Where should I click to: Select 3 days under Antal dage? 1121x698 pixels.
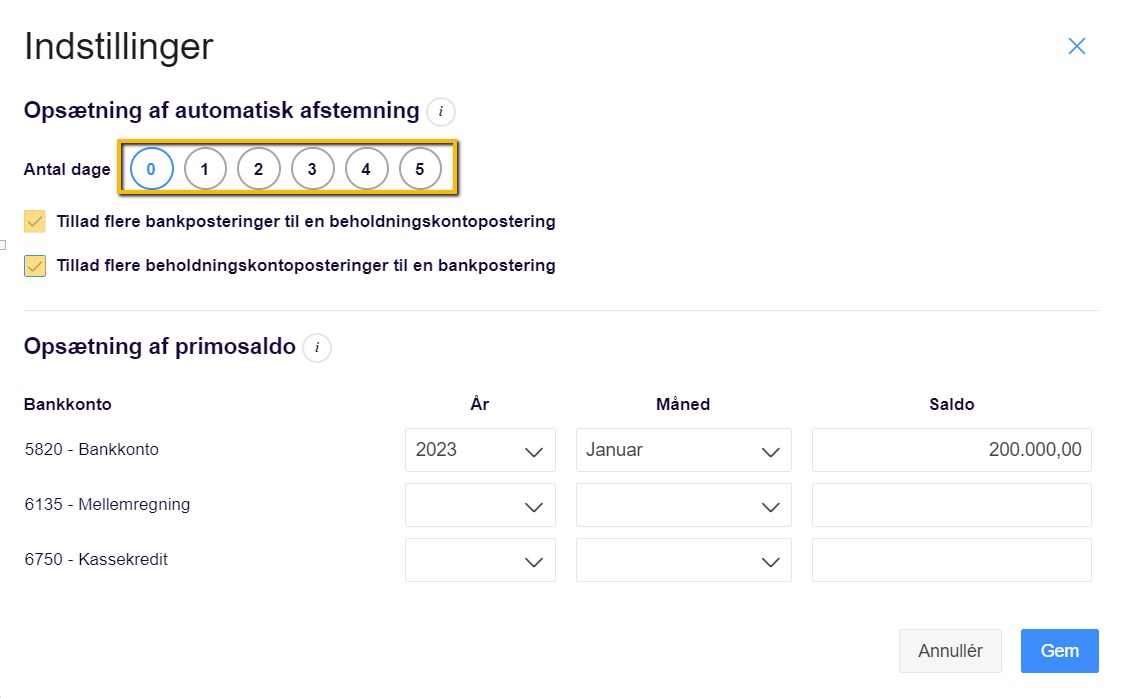pyautogui.click(x=313, y=168)
